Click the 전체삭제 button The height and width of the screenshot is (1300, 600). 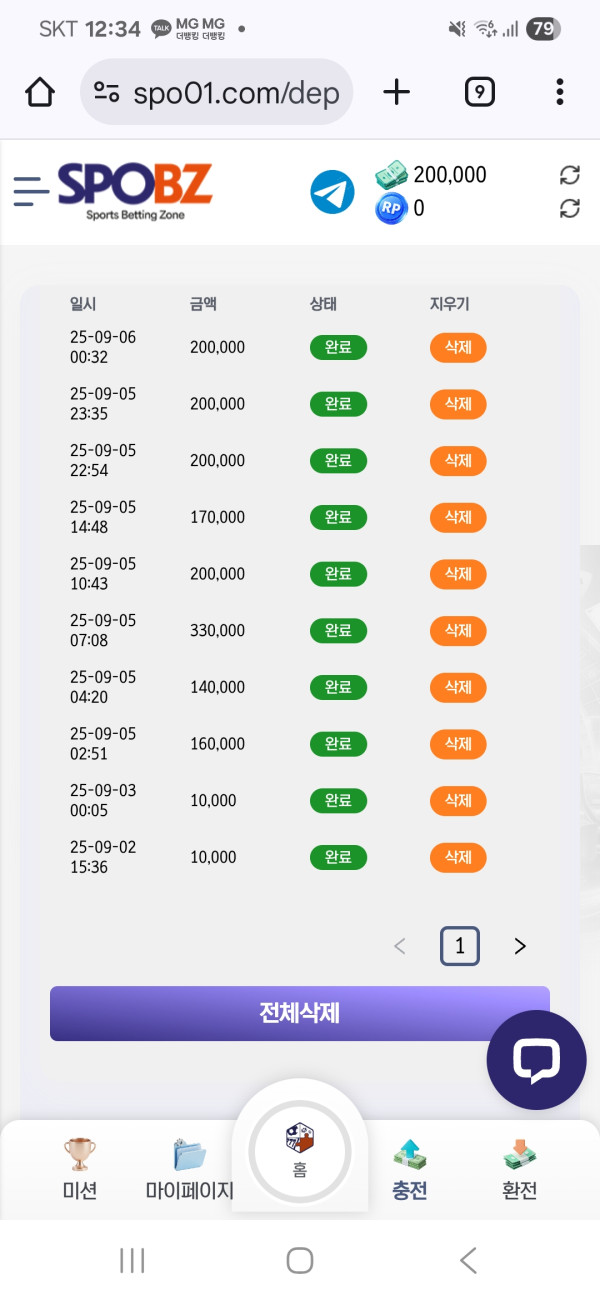(300, 1013)
